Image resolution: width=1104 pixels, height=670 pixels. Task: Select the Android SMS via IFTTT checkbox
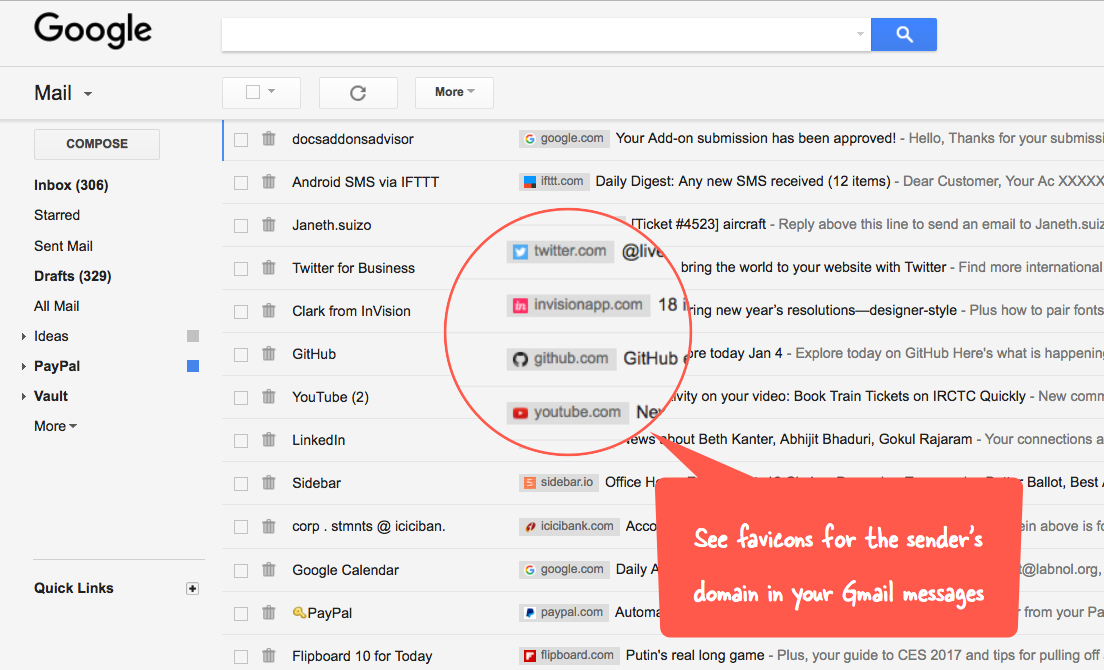(x=241, y=182)
